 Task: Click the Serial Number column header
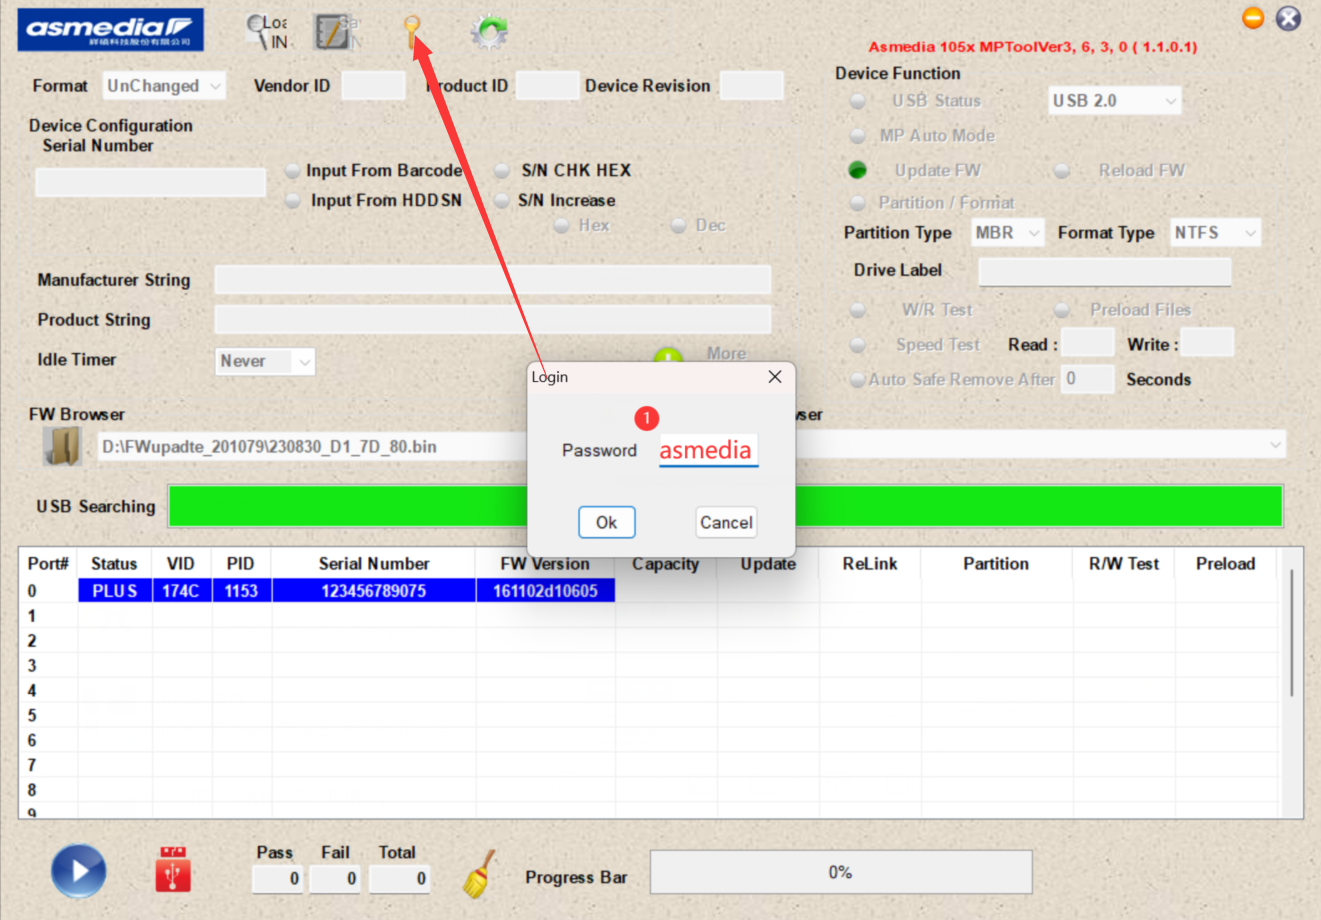pyautogui.click(x=373, y=564)
